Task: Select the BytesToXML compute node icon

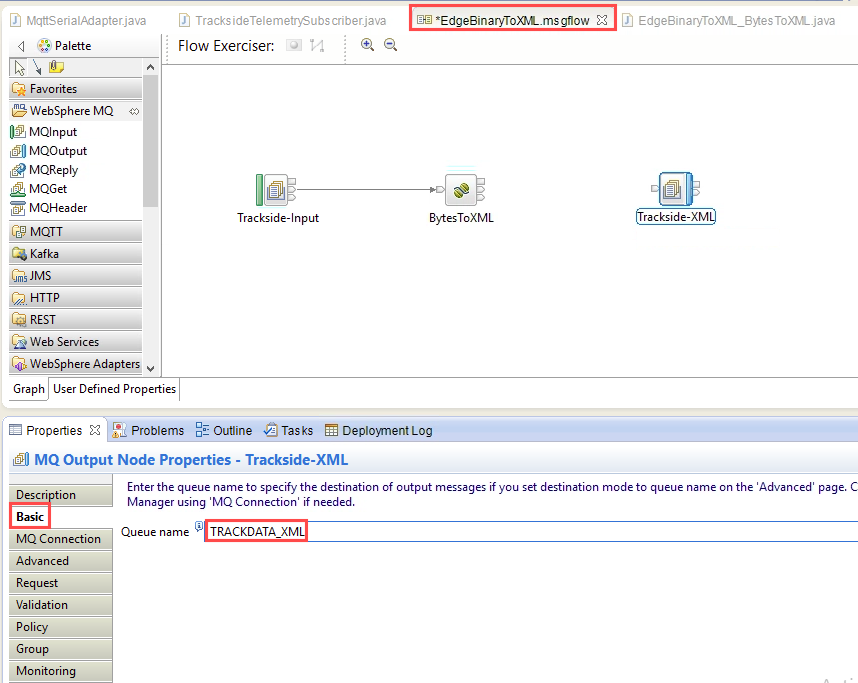Action: [461, 190]
